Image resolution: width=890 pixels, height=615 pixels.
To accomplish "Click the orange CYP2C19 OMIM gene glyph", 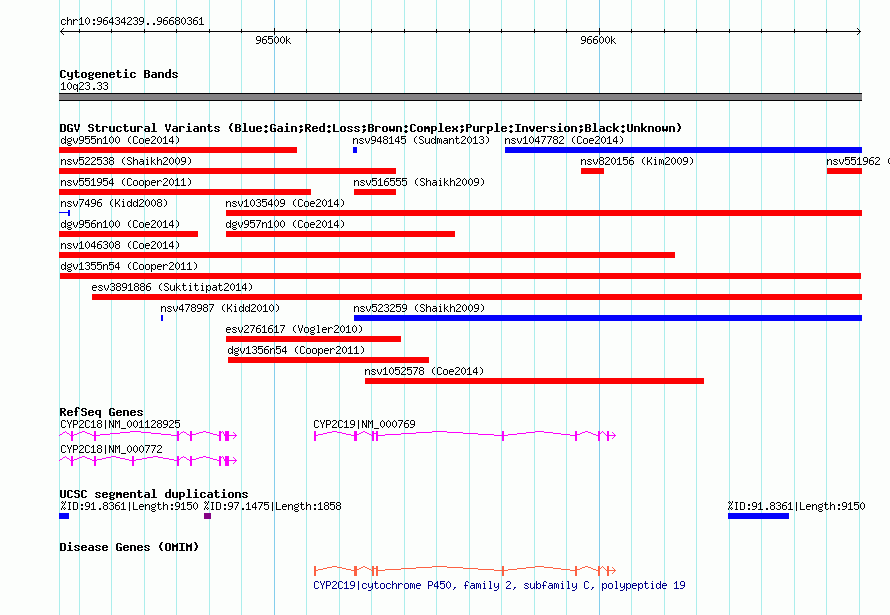I will coord(465,570).
